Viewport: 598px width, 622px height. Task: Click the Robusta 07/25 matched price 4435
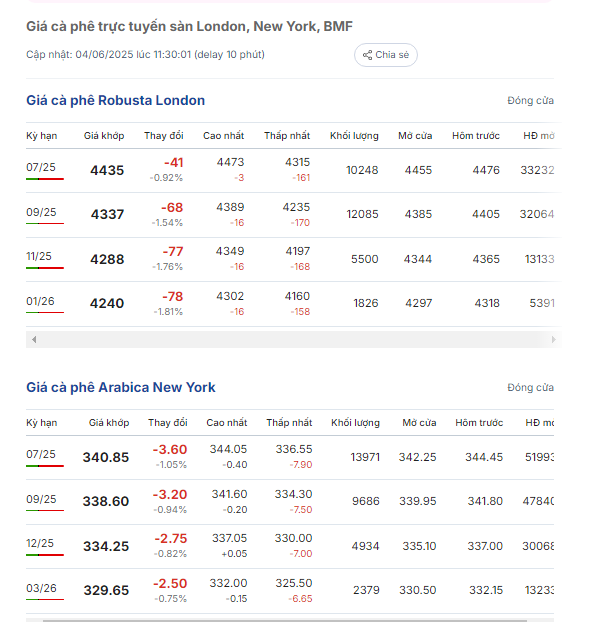[107, 170]
